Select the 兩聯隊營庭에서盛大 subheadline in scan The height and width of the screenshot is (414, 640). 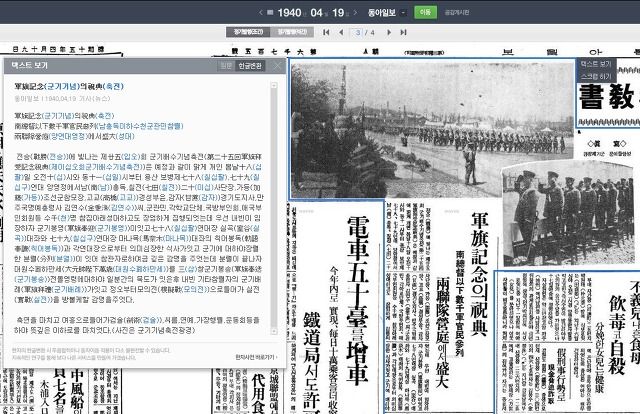tap(443, 332)
